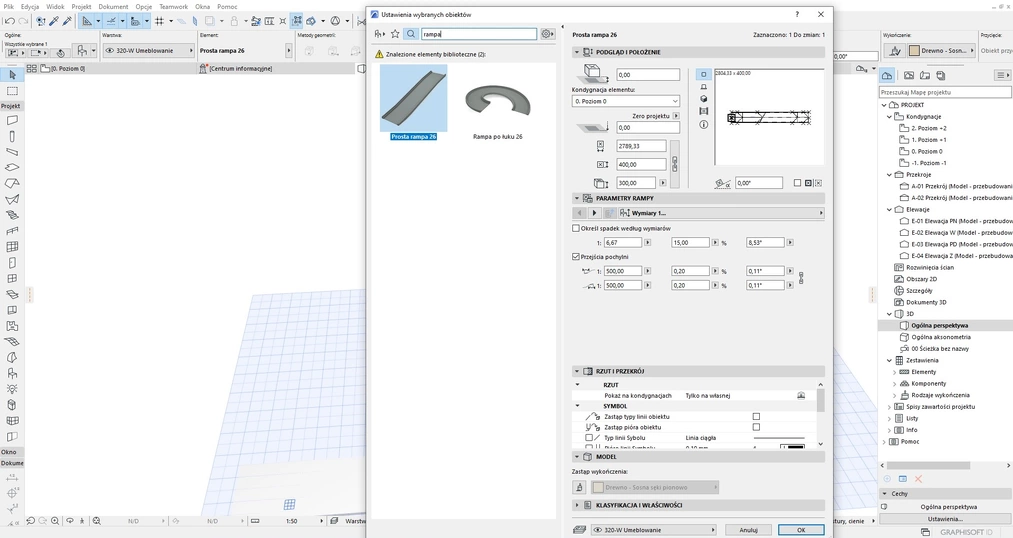Viewport: 1013px width, 538px height.
Task: Open the 'Wymiary 1...' parameter page dropdown
Action: click(x=720, y=213)
